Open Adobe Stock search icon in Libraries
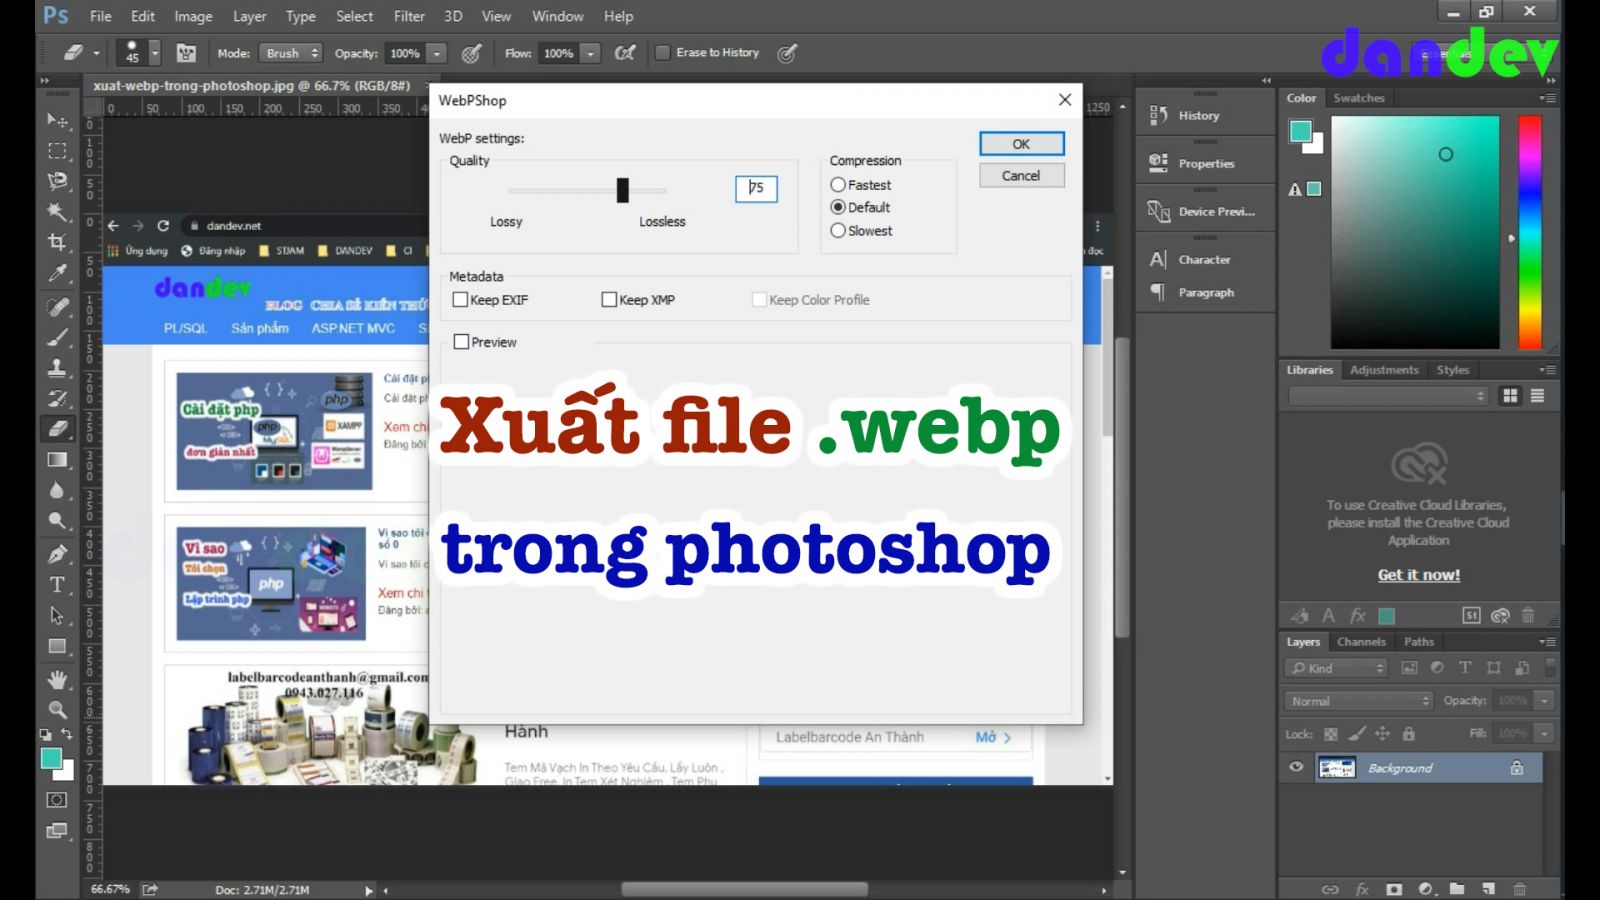 pos(1472,616)
